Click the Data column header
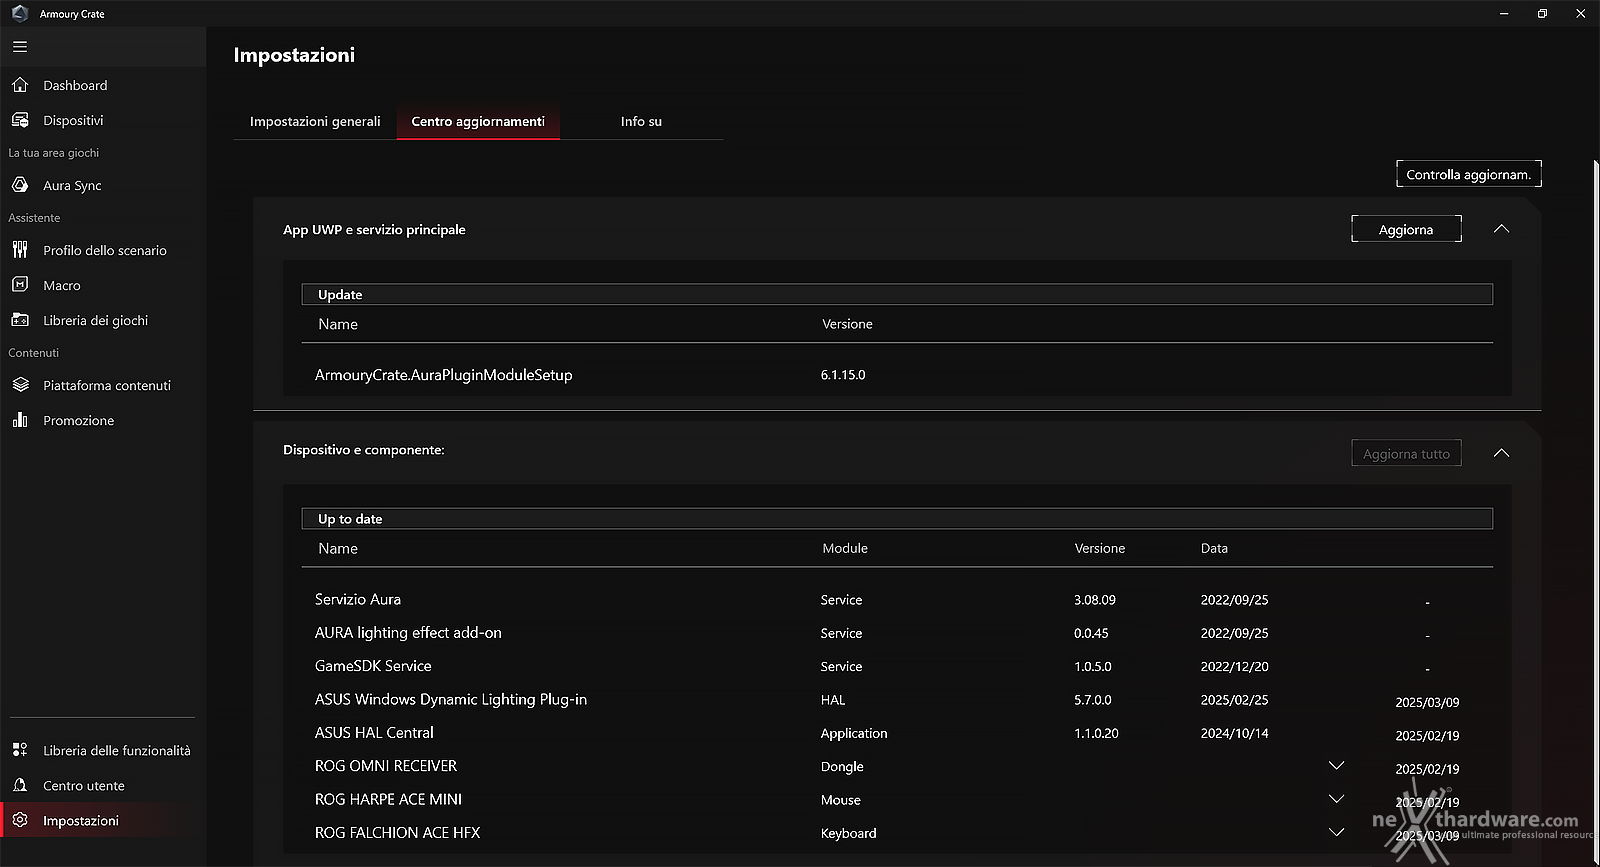 pos(1214,548)
